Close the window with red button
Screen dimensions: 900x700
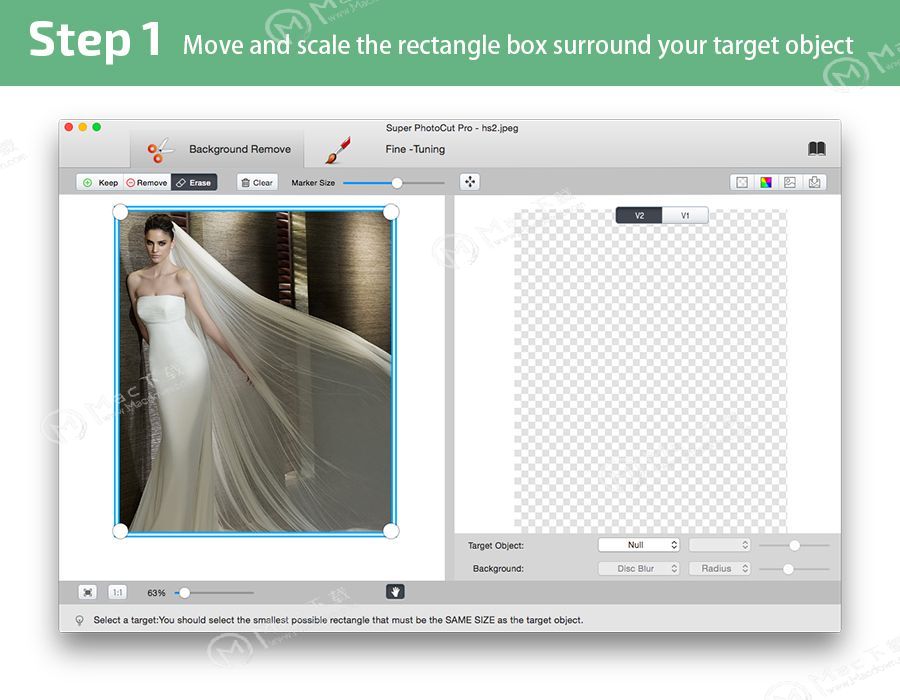[x=69, y=127]
